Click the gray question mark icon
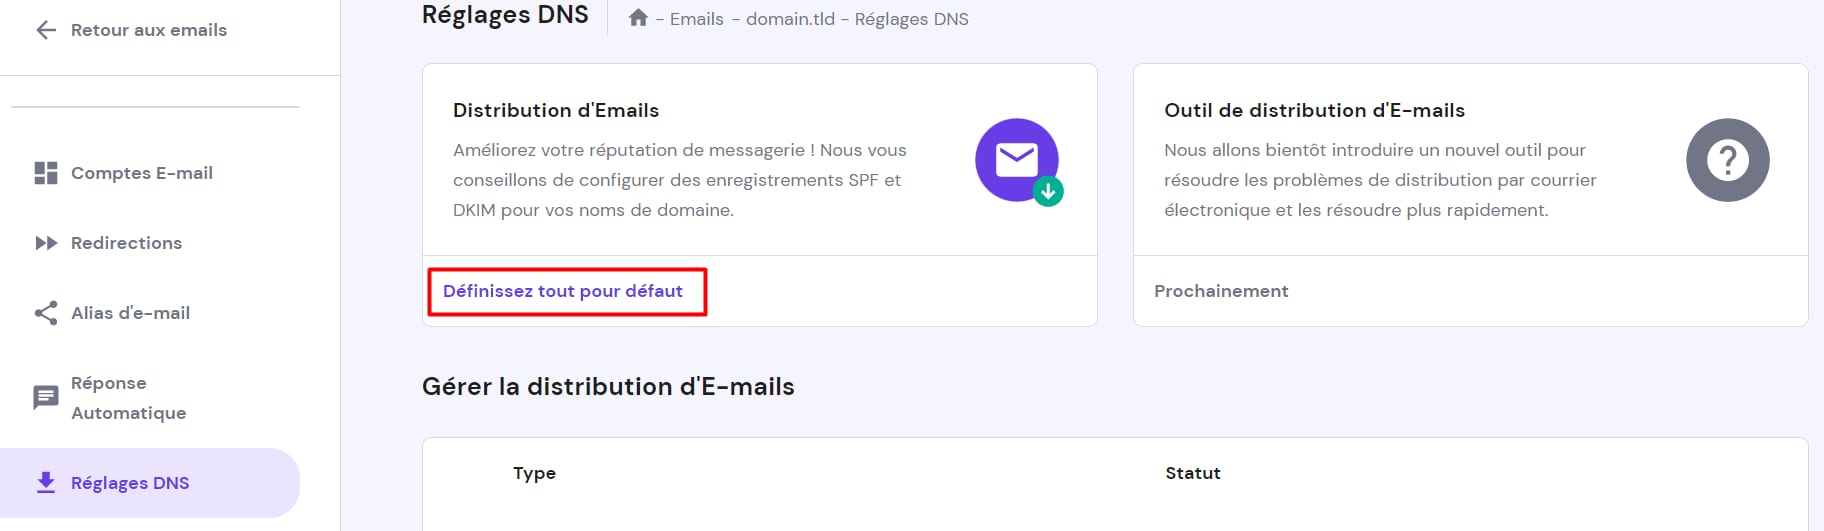The width and height of the screenshot is (1824, 531). point(1727,160)
